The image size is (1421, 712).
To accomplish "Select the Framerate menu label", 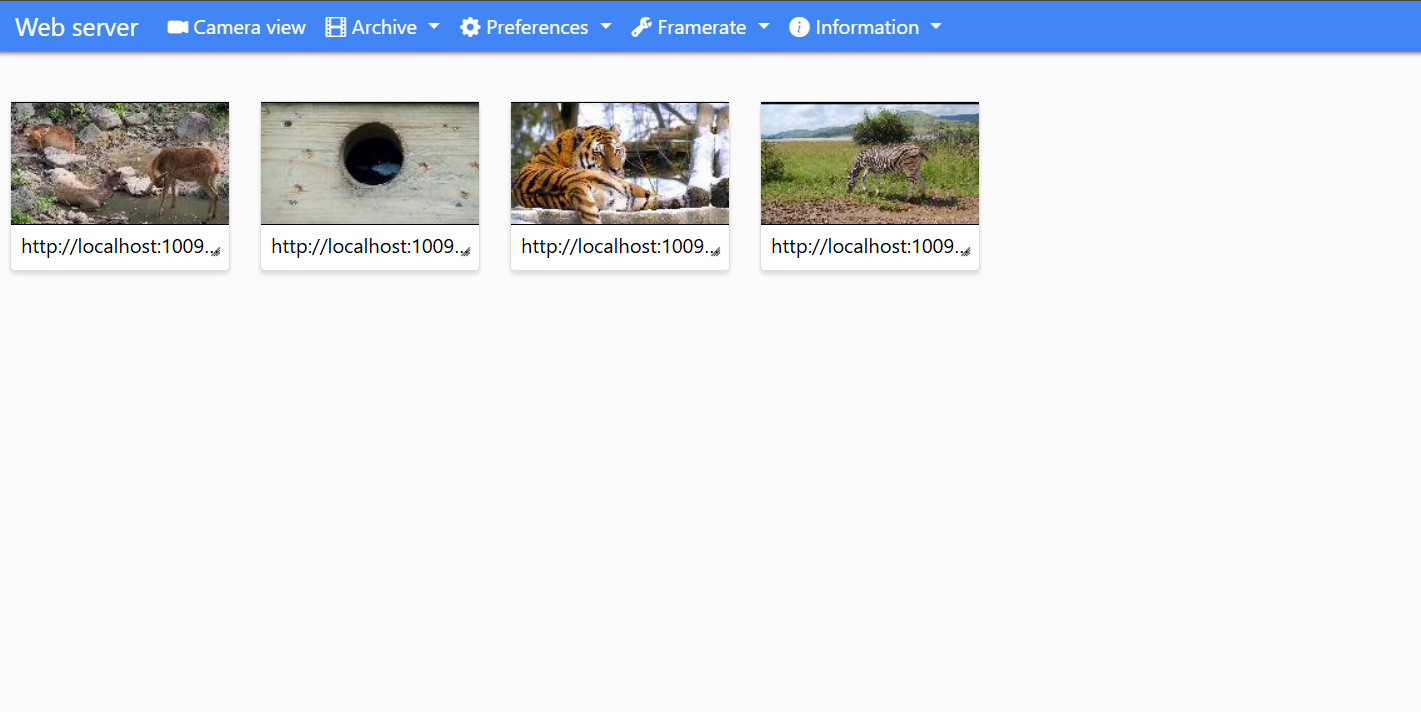I will point(701,27).
